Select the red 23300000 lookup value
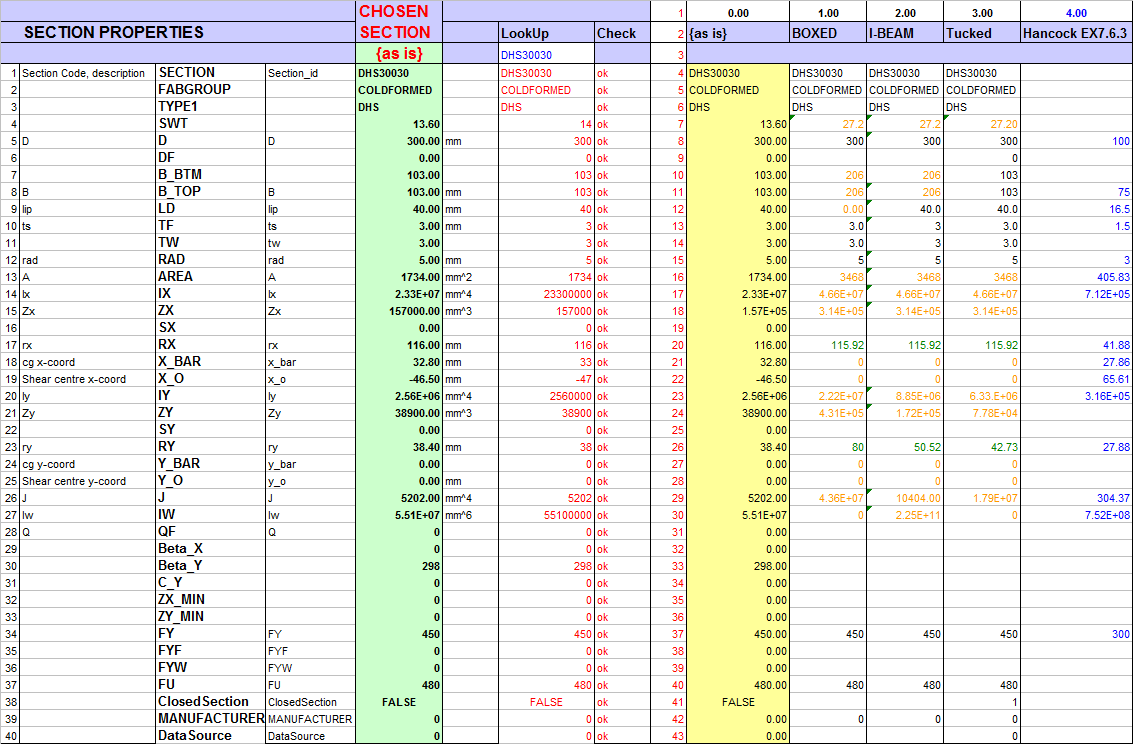This screenshot has height=744, width=1133. [546, 294]
